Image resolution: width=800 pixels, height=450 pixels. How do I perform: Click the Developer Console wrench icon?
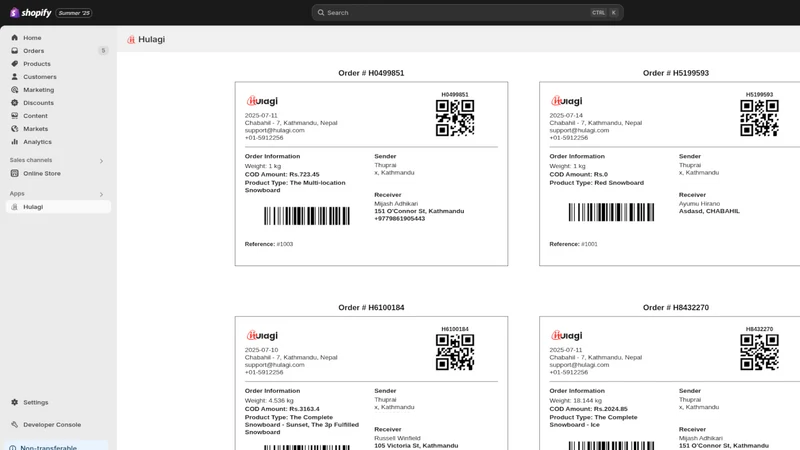click(x=14, y=424)
